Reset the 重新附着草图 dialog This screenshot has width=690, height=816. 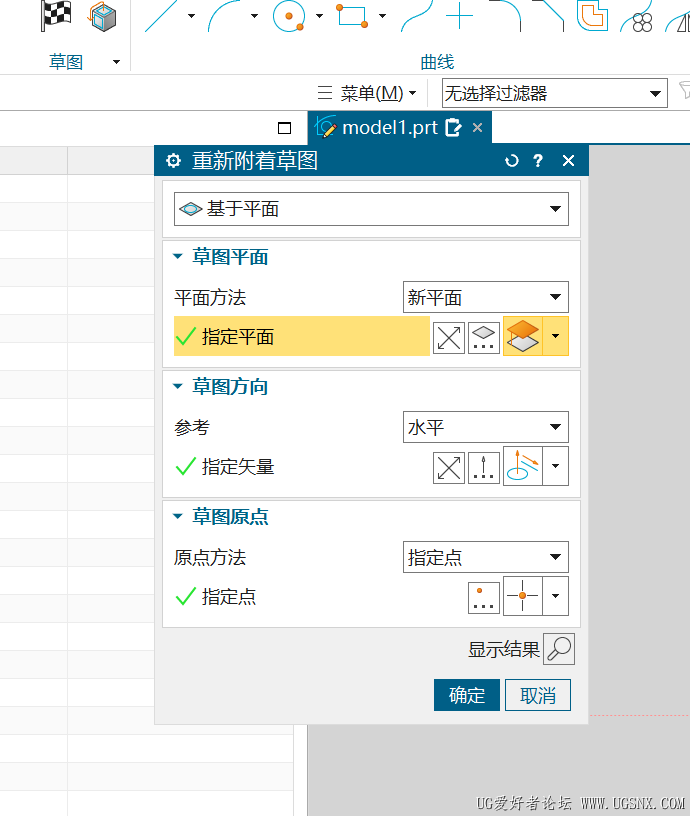pos(512,161)
